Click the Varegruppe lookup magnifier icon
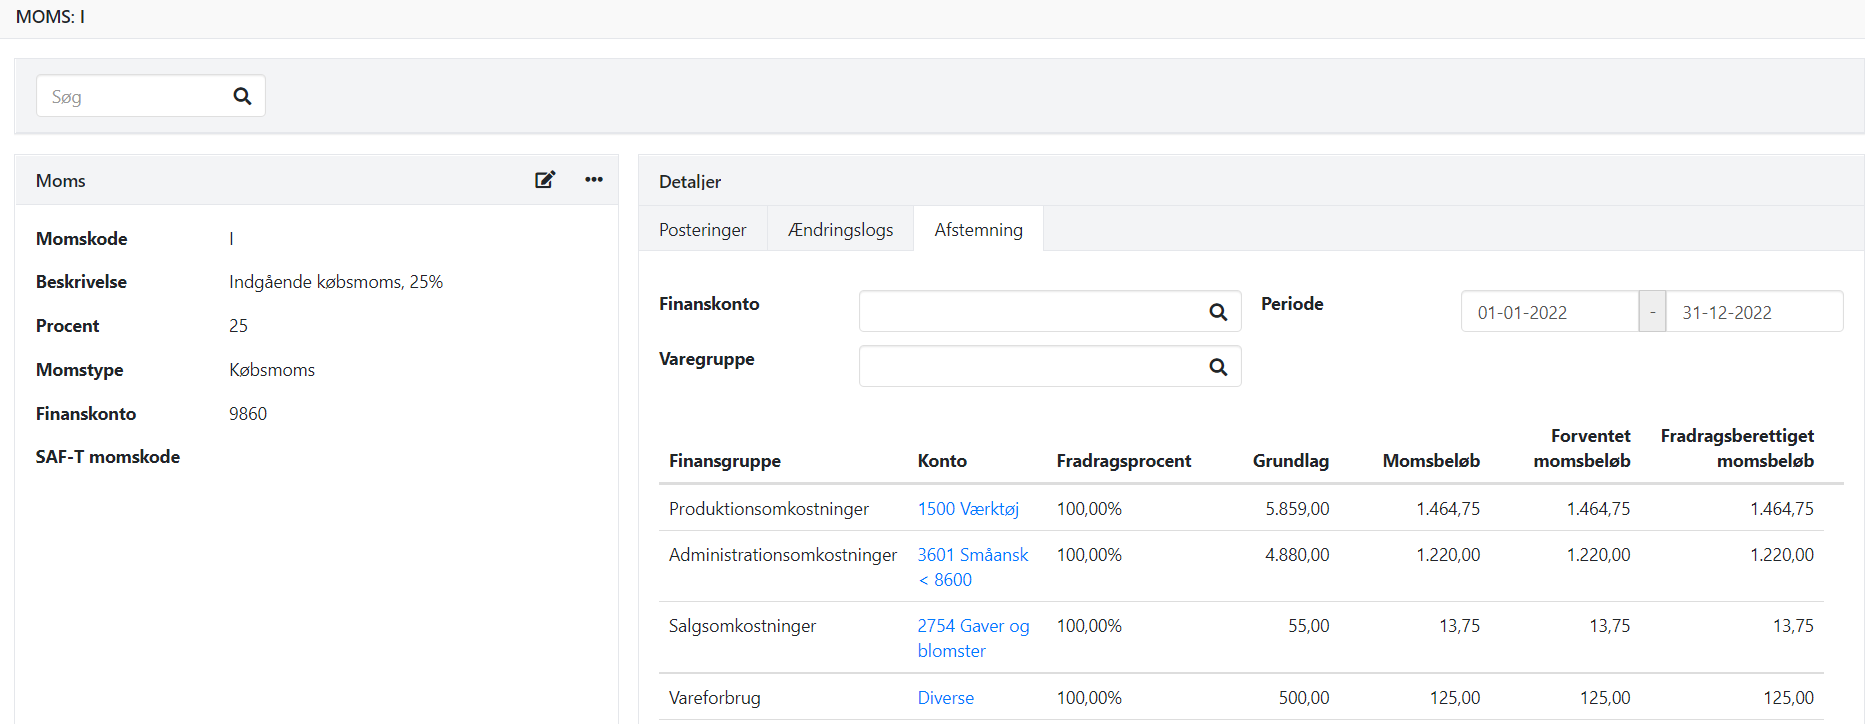Screen dimensions: 1865x724 [x=1218, y=367]
